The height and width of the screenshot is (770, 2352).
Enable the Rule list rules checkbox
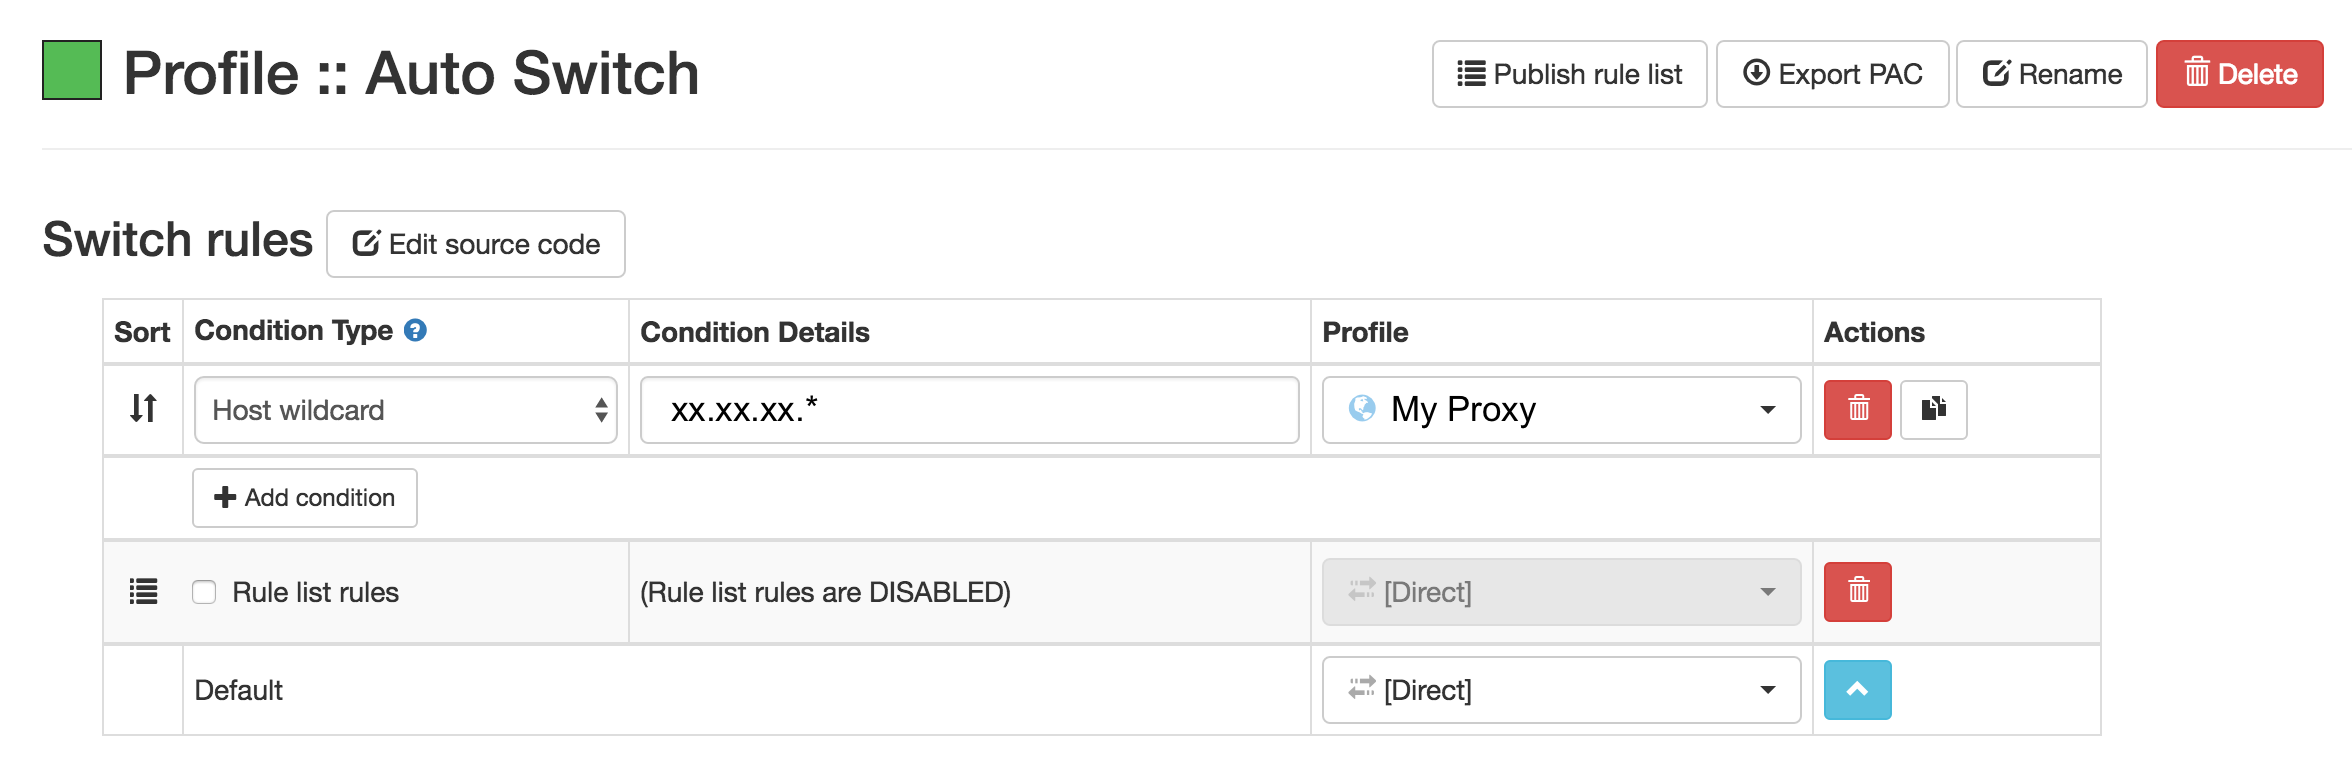[x=204, y=592]
